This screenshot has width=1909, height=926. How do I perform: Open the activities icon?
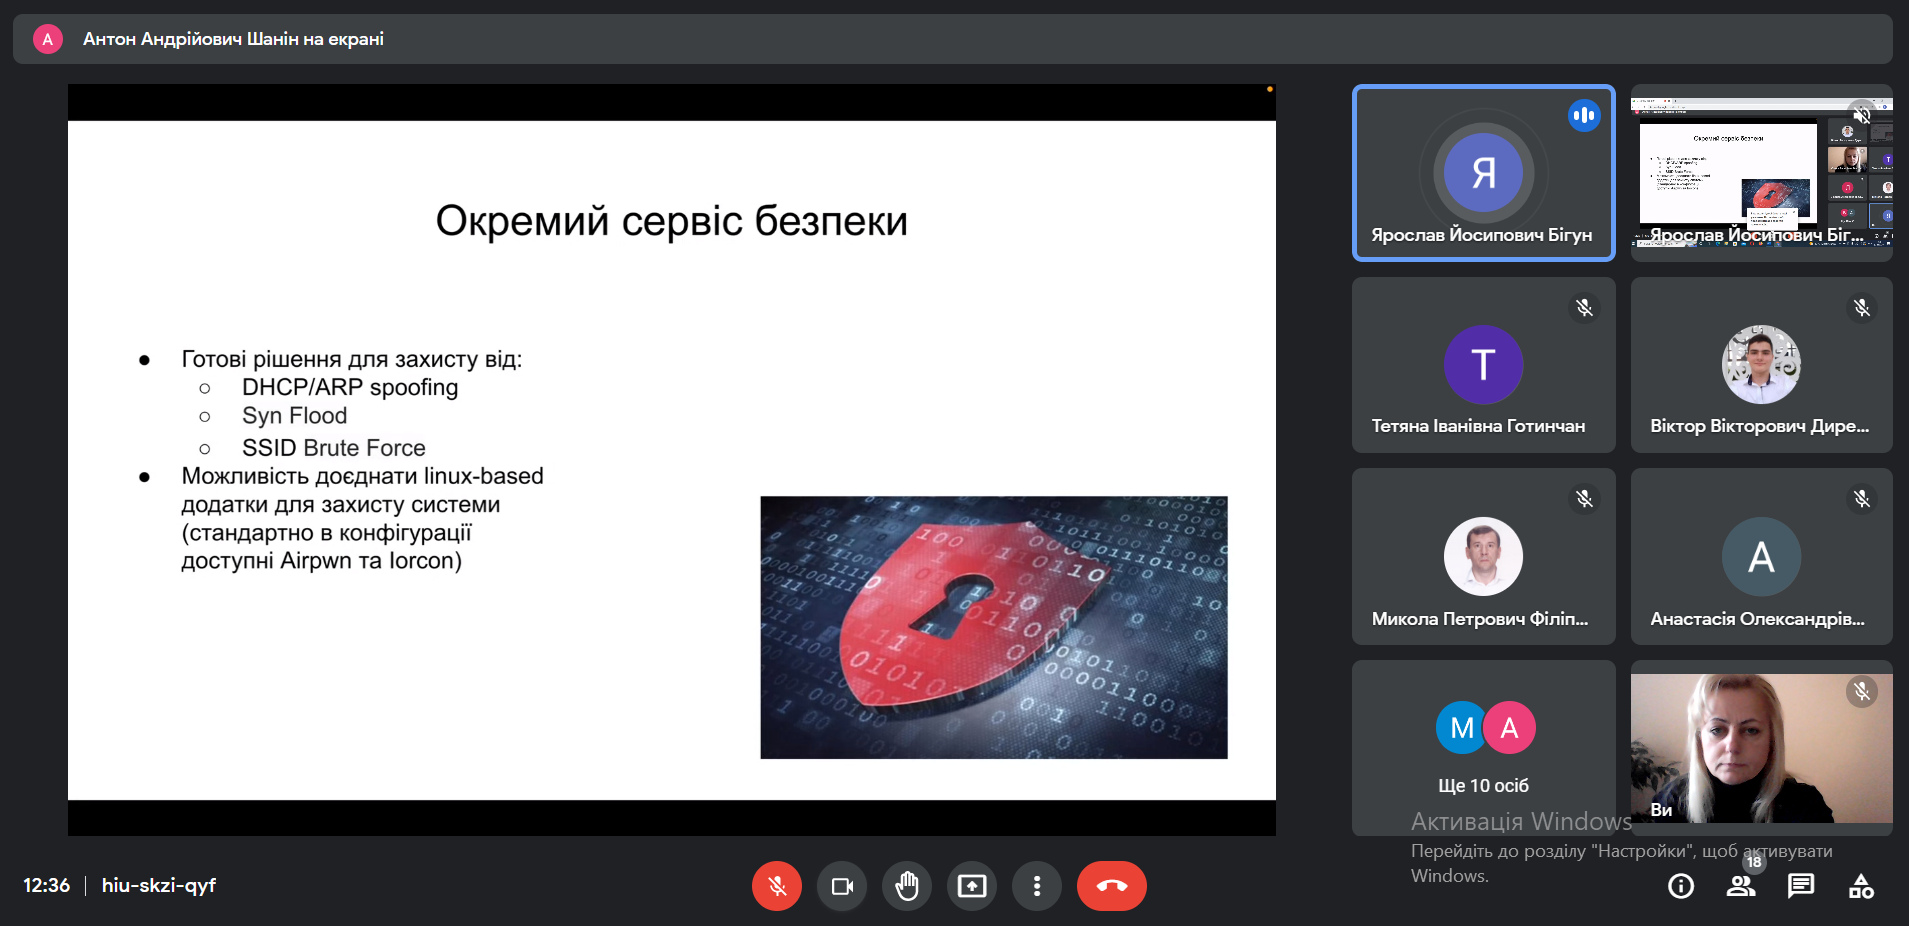tap(1861, 886)
